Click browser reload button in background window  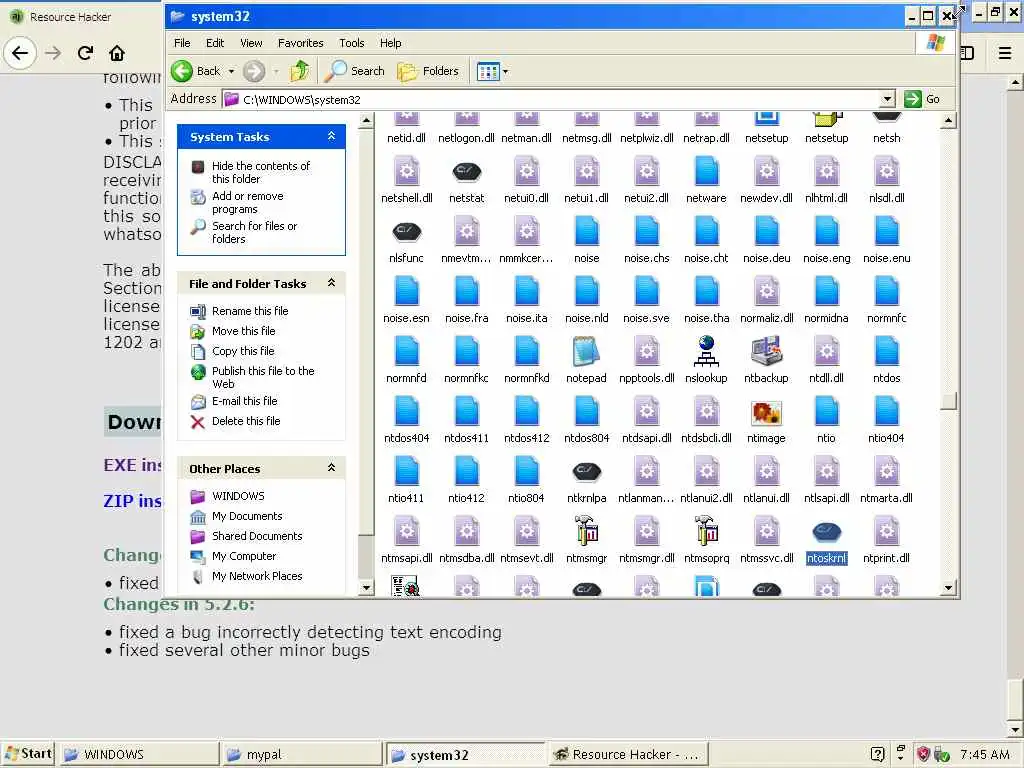[x=85, y=53]
